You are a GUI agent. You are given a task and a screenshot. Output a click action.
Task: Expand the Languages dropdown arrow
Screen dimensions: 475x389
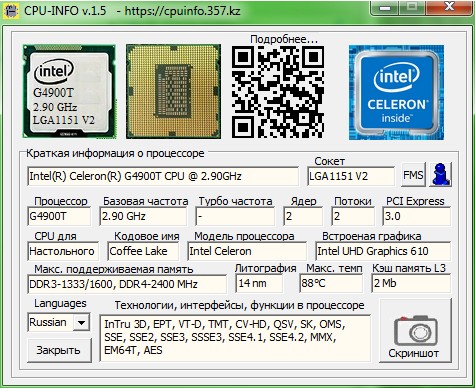(x=81, y=322)
